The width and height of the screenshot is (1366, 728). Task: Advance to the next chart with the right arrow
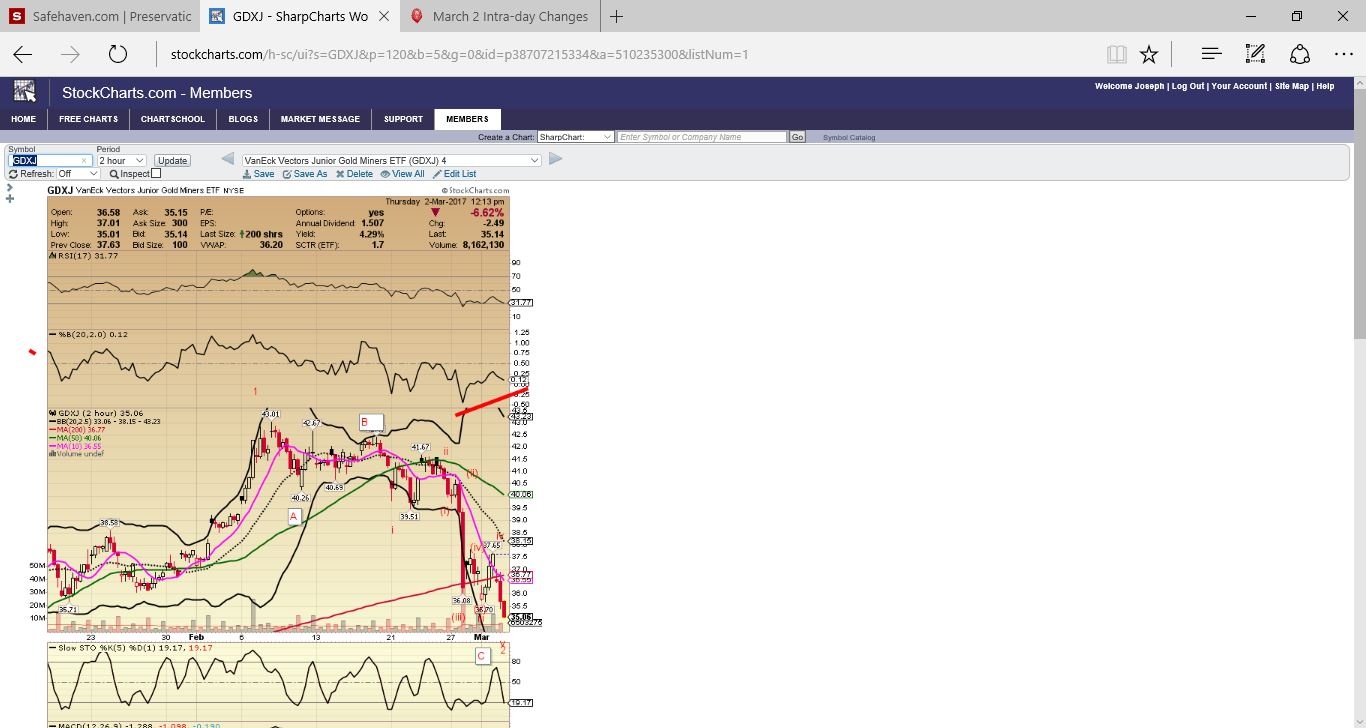pos(556,159)
